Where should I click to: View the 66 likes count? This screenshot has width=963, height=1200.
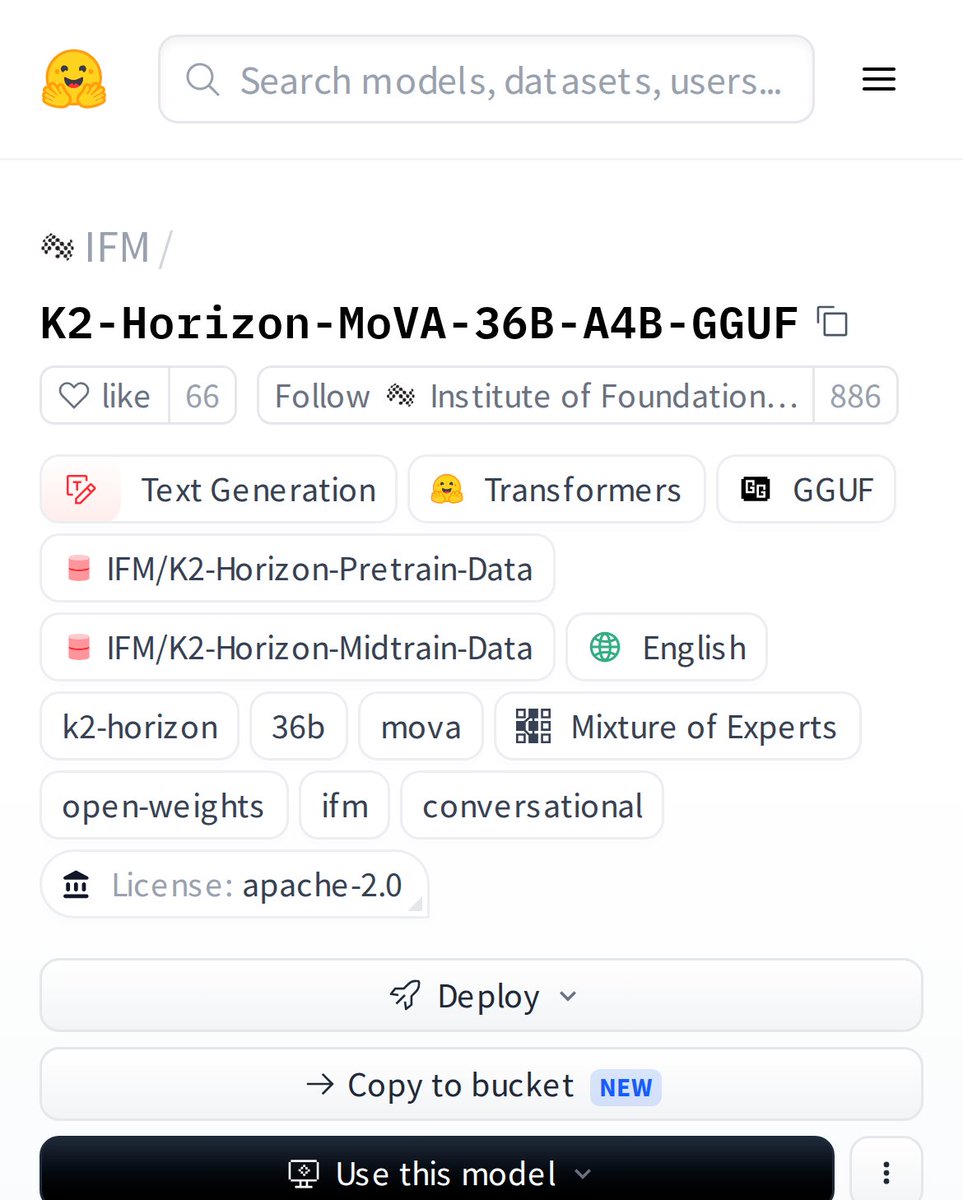202,396
